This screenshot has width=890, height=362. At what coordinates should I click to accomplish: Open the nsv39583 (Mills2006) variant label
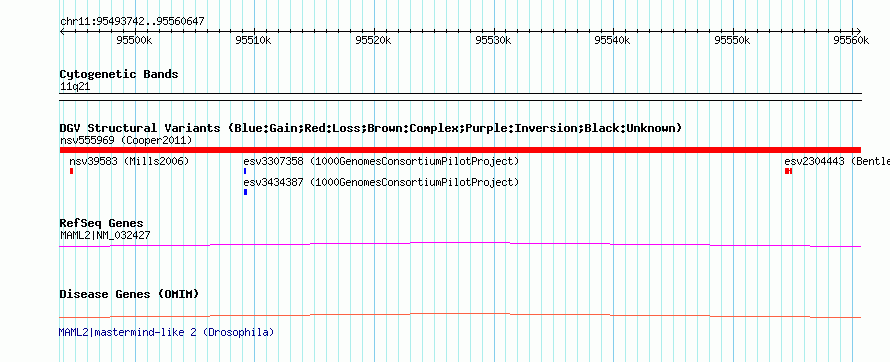click(x=129, y=162)
